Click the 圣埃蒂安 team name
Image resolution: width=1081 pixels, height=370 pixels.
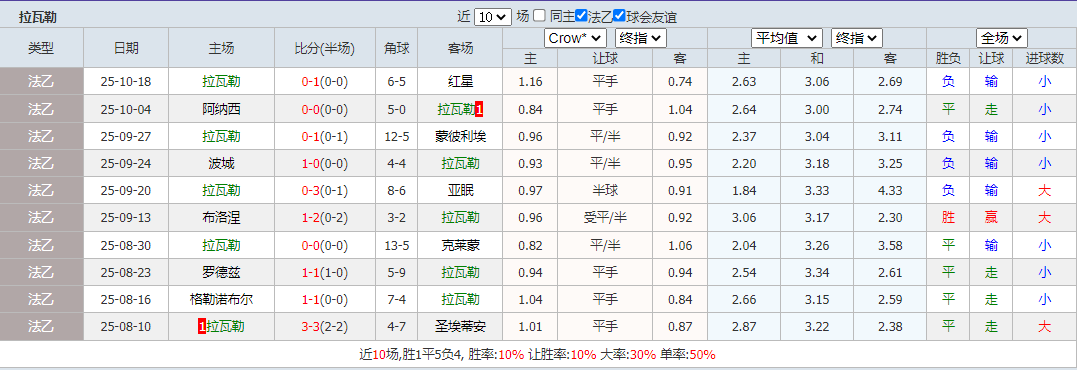pyautogui.click(x=460, y=327)
